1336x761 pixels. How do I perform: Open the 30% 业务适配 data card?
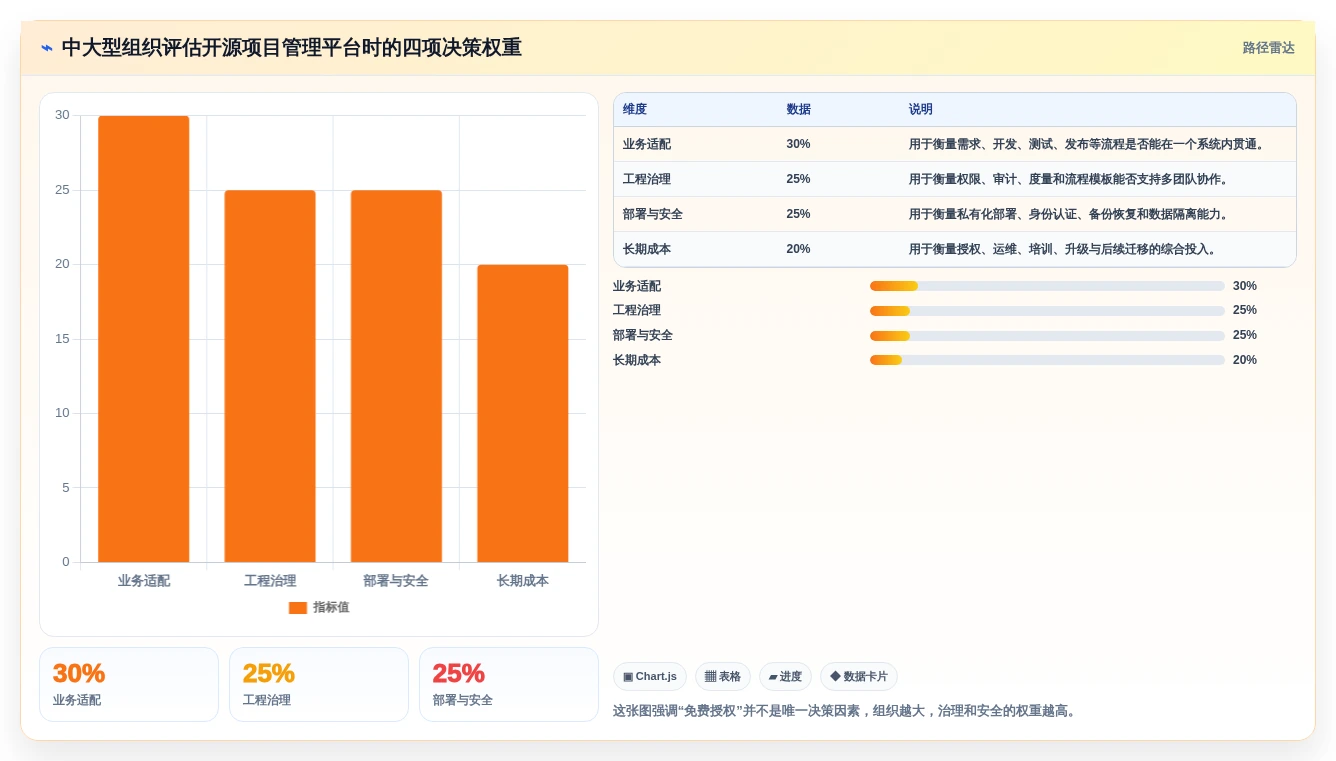(129, 684)
